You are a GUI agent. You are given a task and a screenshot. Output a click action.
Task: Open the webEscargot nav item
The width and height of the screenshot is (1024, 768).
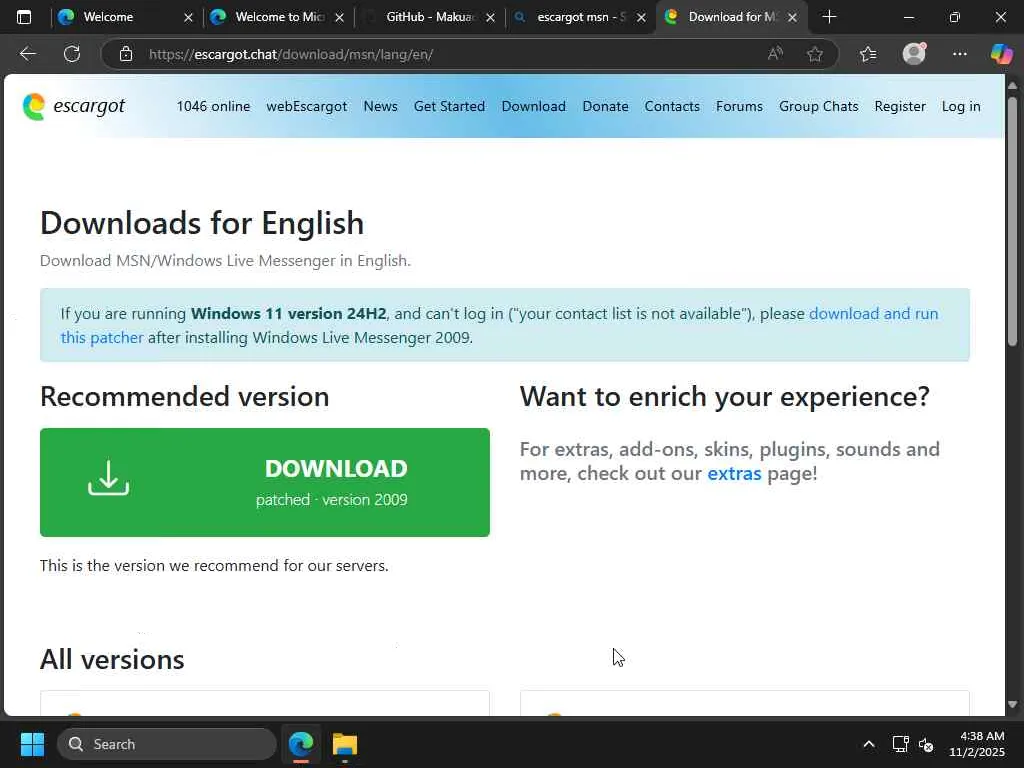306,106
